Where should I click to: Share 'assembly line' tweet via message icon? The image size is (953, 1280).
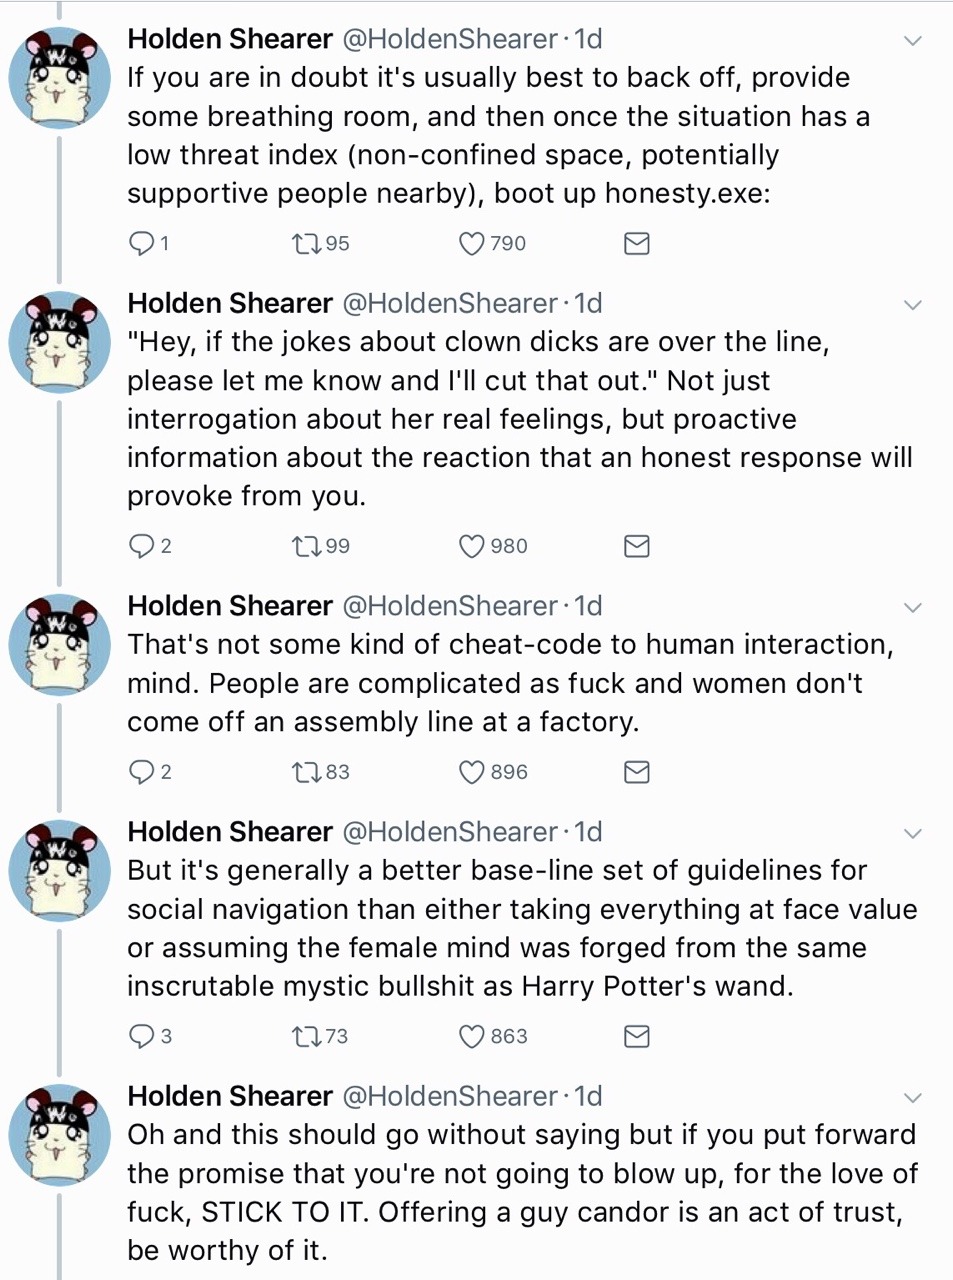637,772
